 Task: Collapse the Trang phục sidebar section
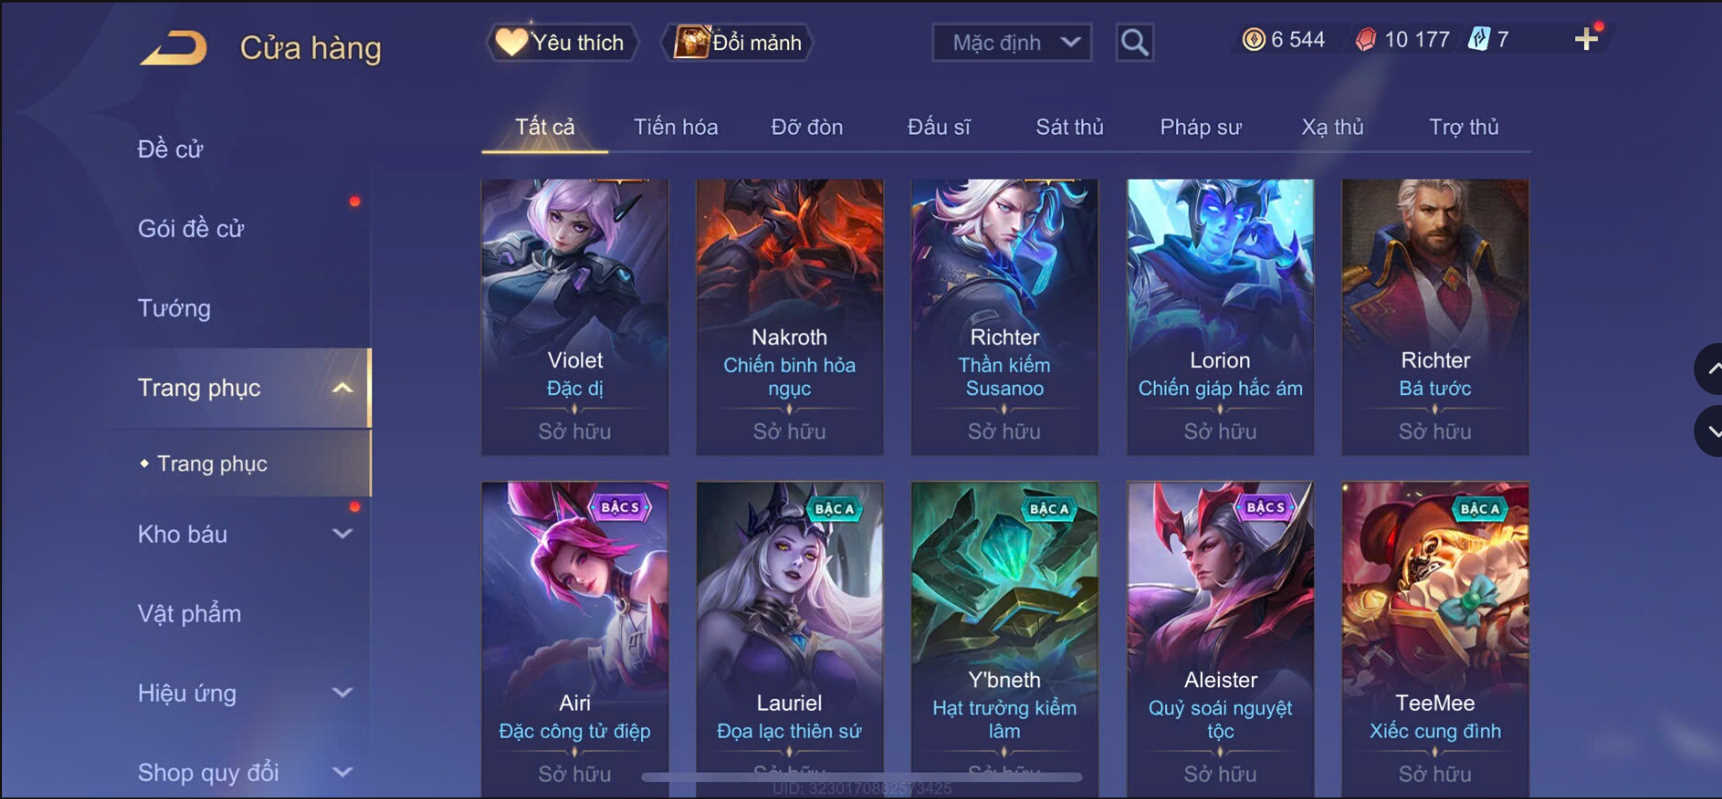point(342,388)
